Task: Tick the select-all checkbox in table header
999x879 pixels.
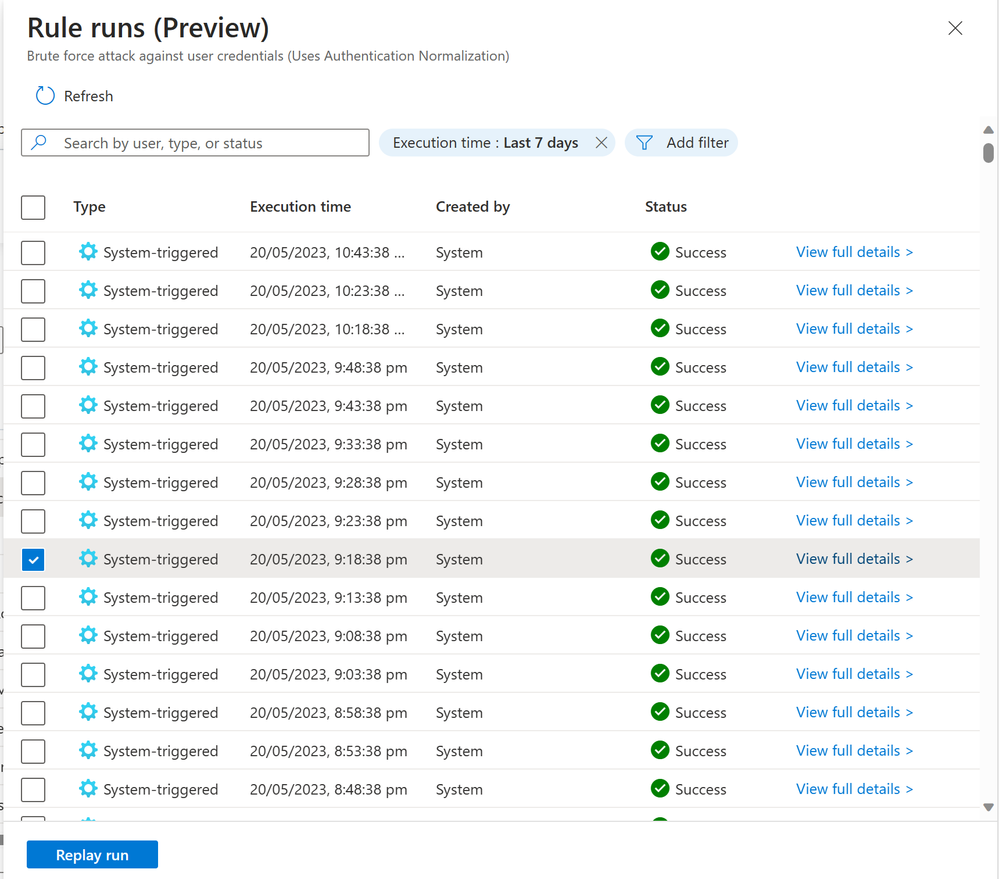Action: [x=33, y=207]
